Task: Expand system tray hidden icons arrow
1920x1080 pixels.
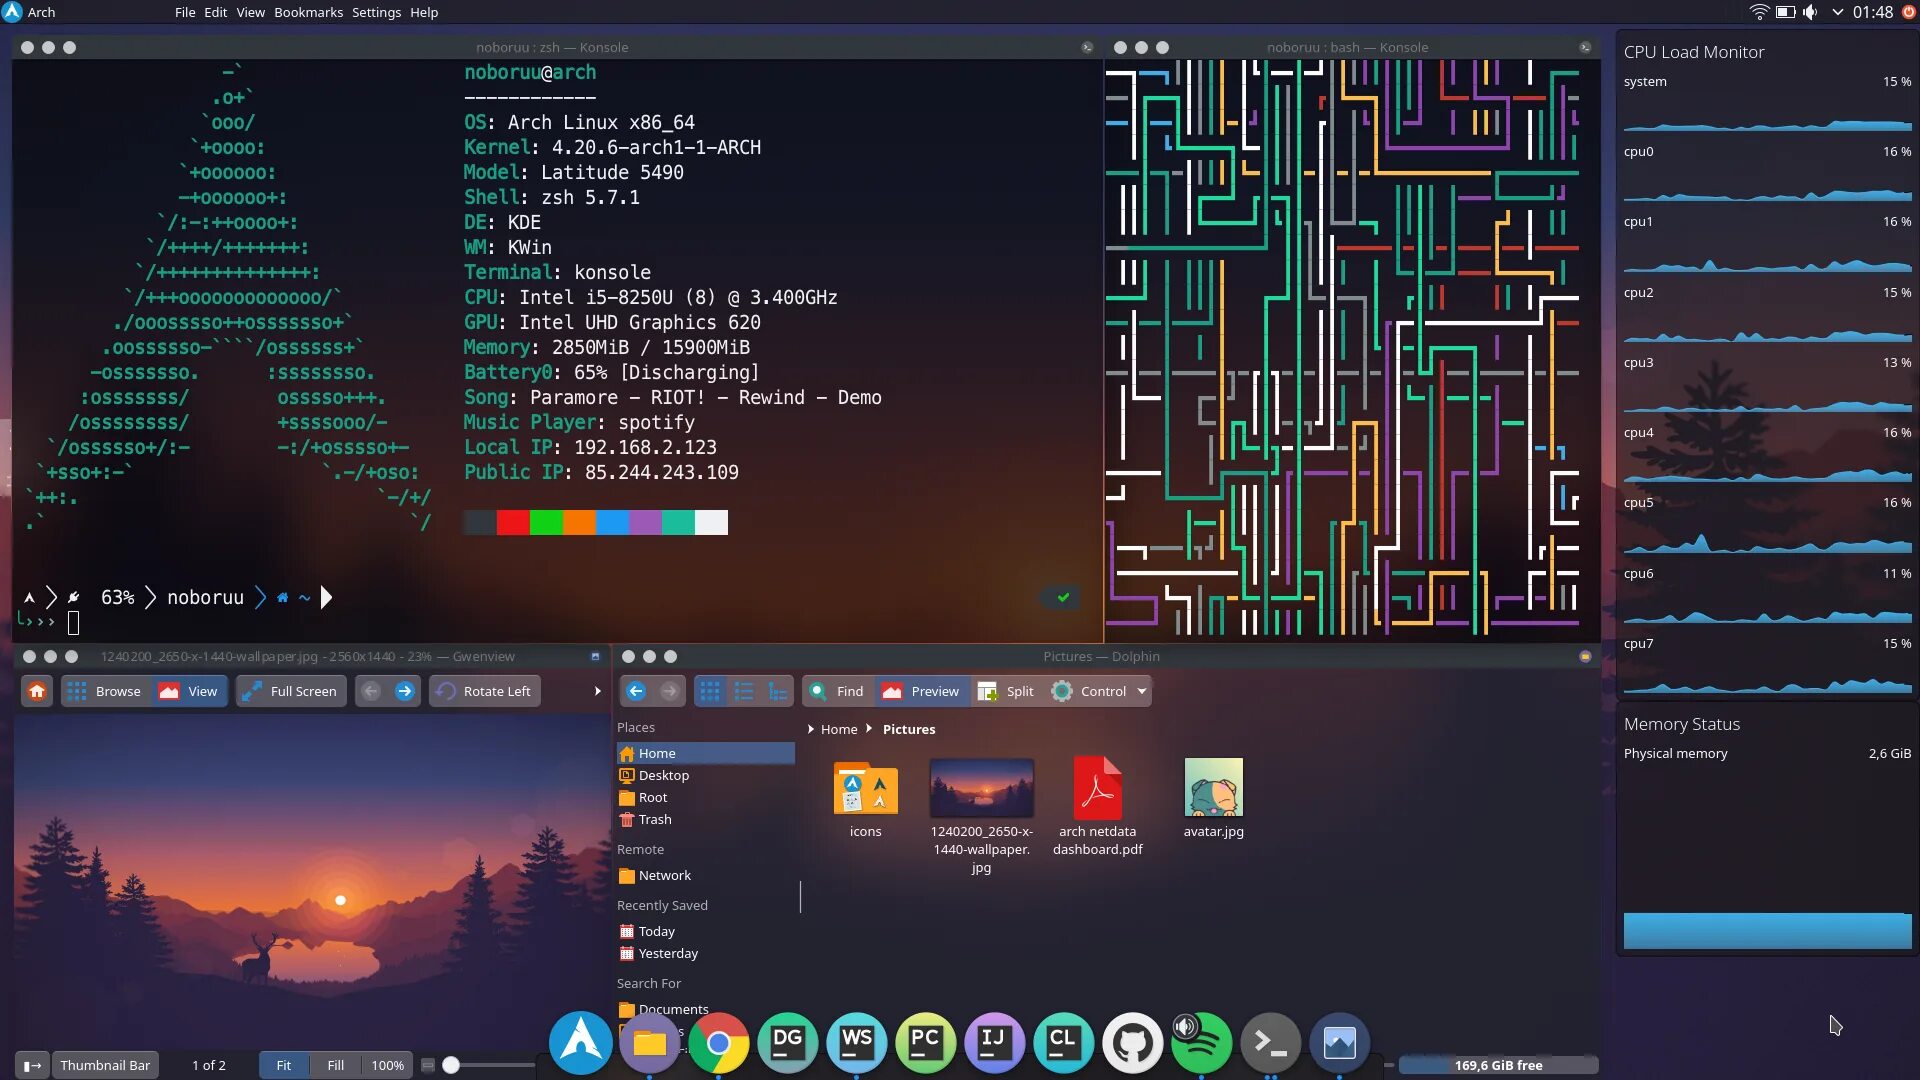Action: (1837, 12)
